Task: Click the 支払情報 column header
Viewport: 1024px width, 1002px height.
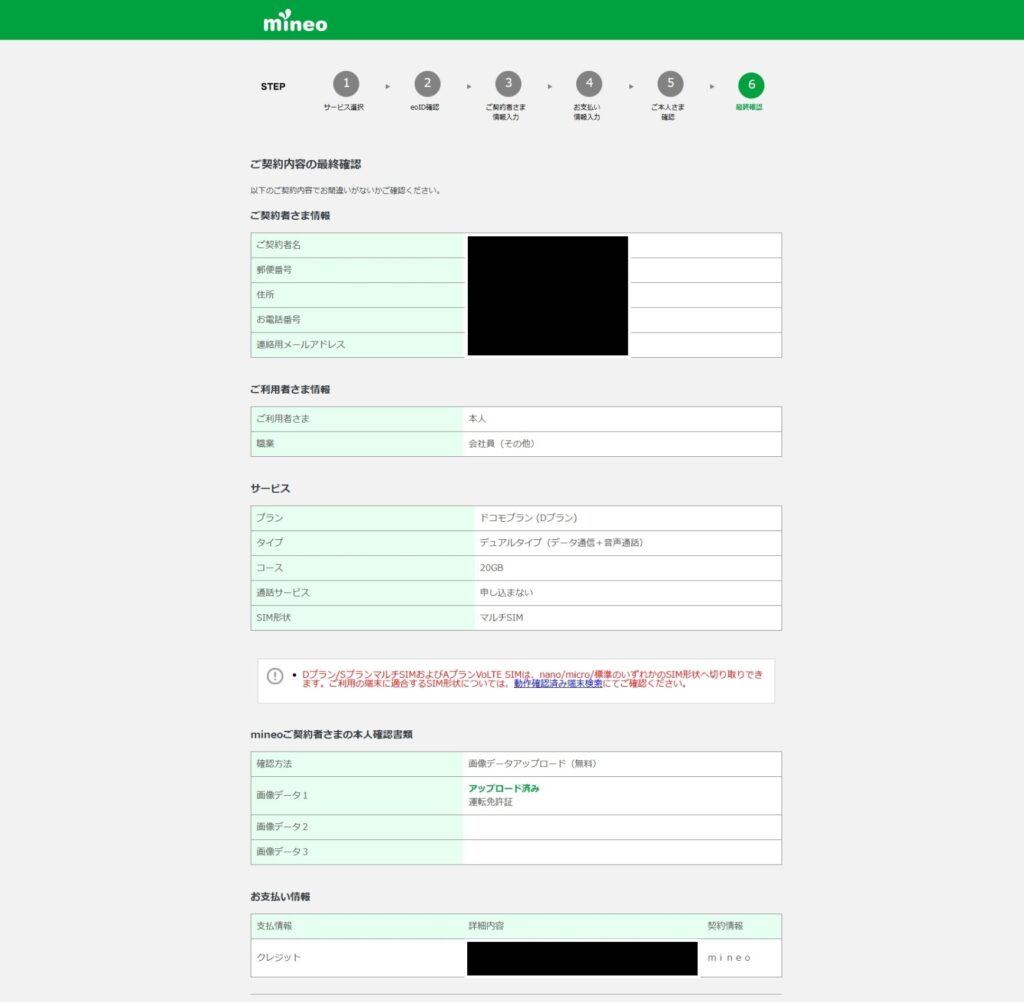Action: coord(274,926)
